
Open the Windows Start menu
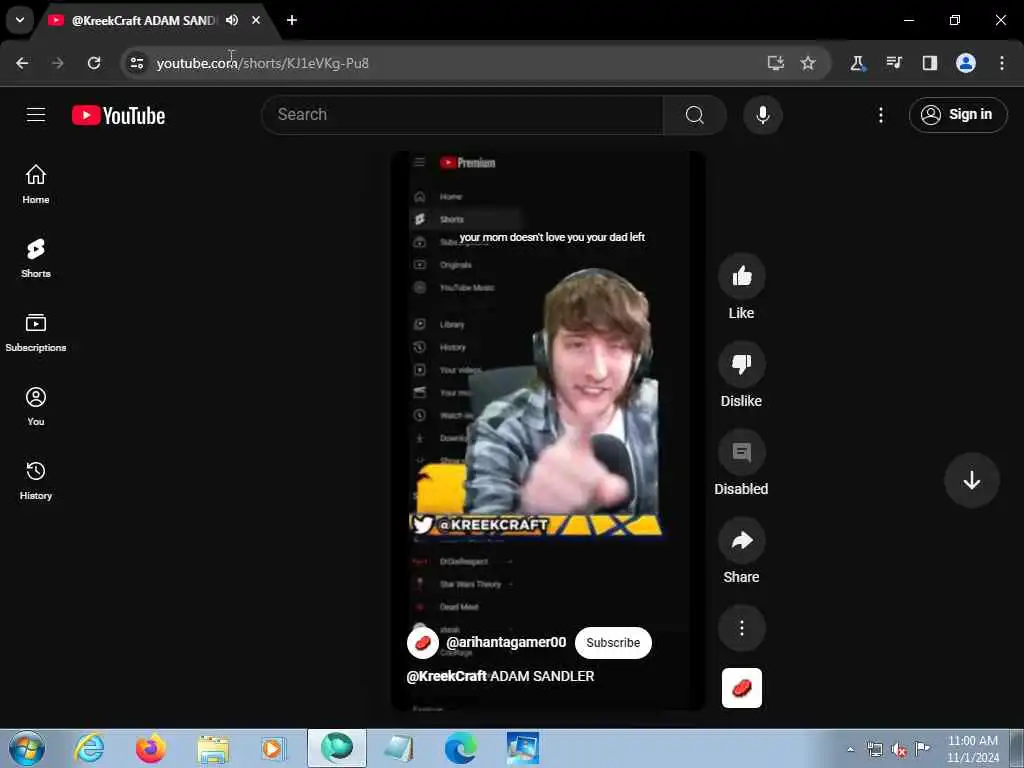pos(27,748)
